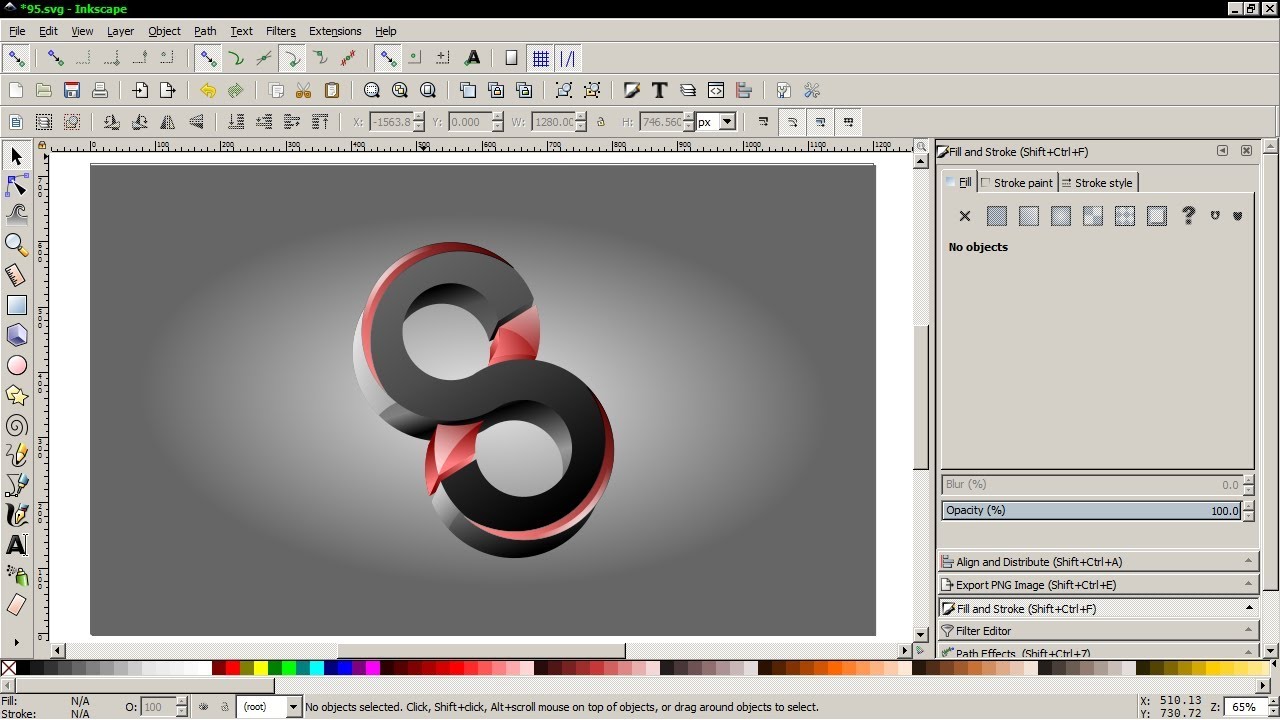Toggle snap text anchors and baselines

tap(473, 58)
